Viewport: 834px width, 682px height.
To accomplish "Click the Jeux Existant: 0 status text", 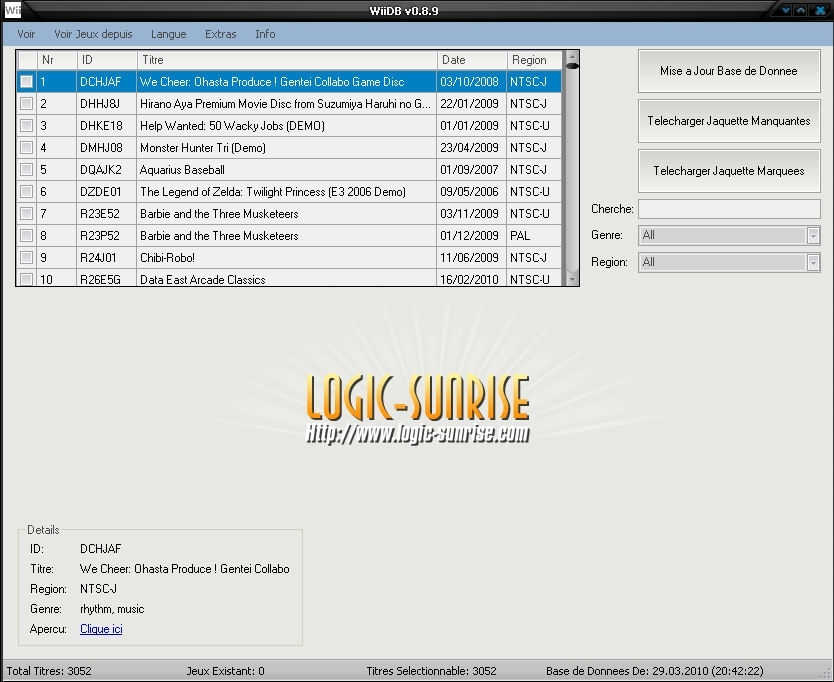I will click(x=226, y=671).
